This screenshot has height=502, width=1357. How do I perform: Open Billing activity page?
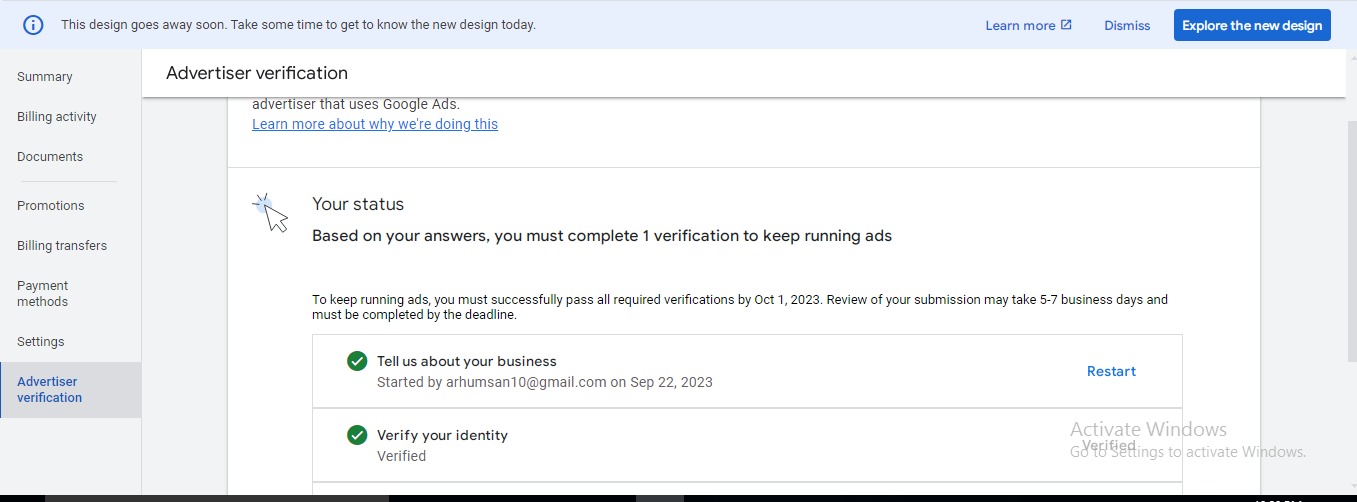click(57, 117)
